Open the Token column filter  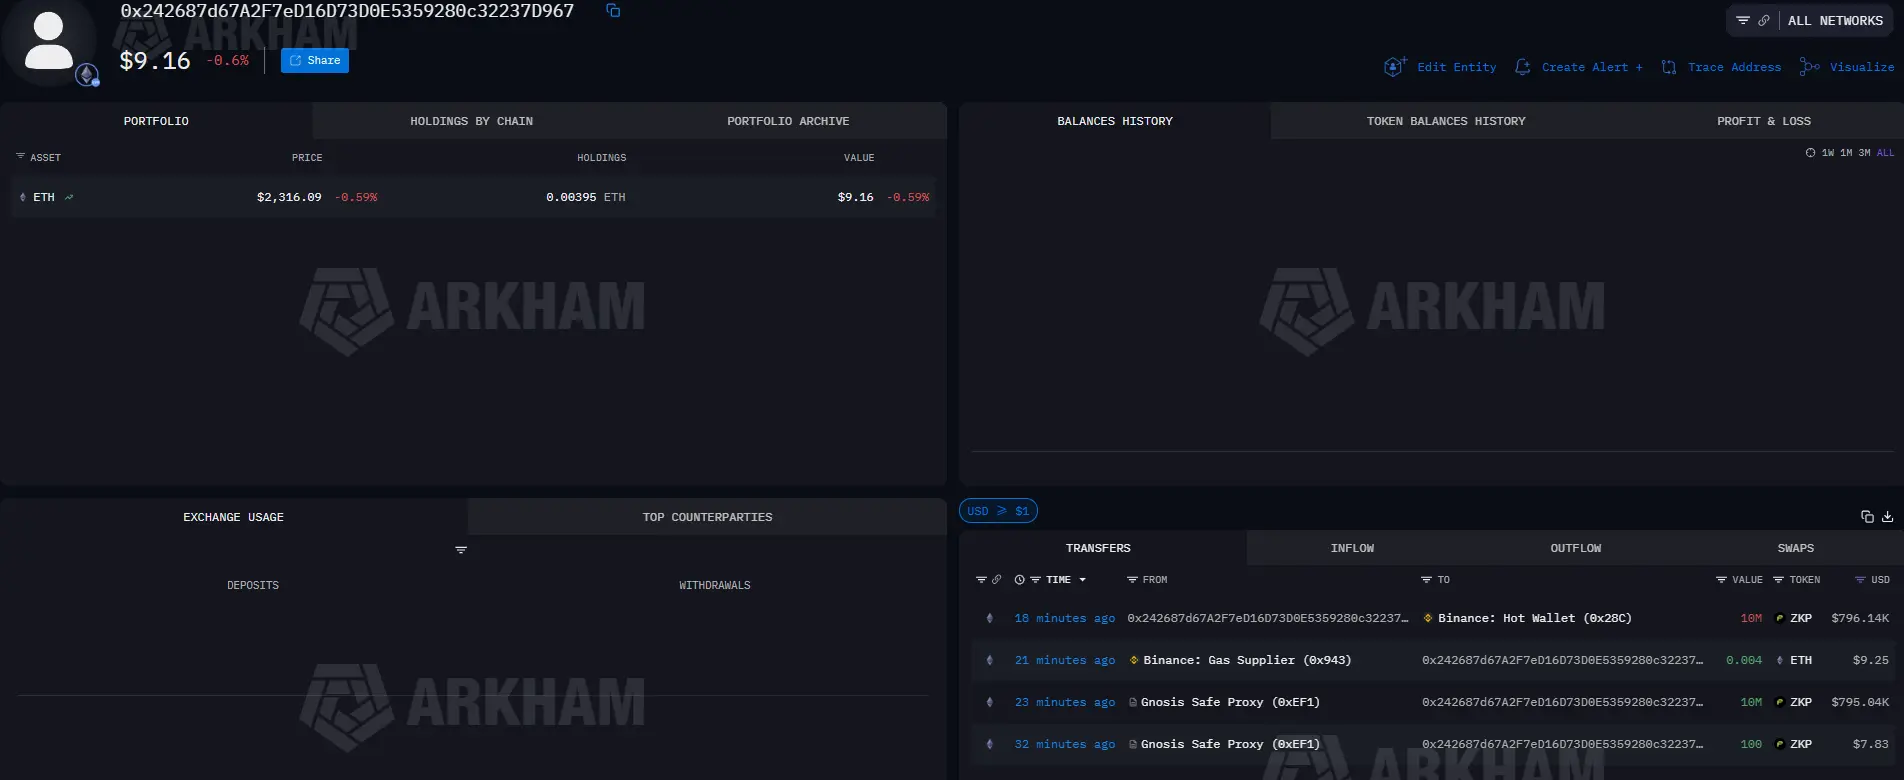[1778, 580]
